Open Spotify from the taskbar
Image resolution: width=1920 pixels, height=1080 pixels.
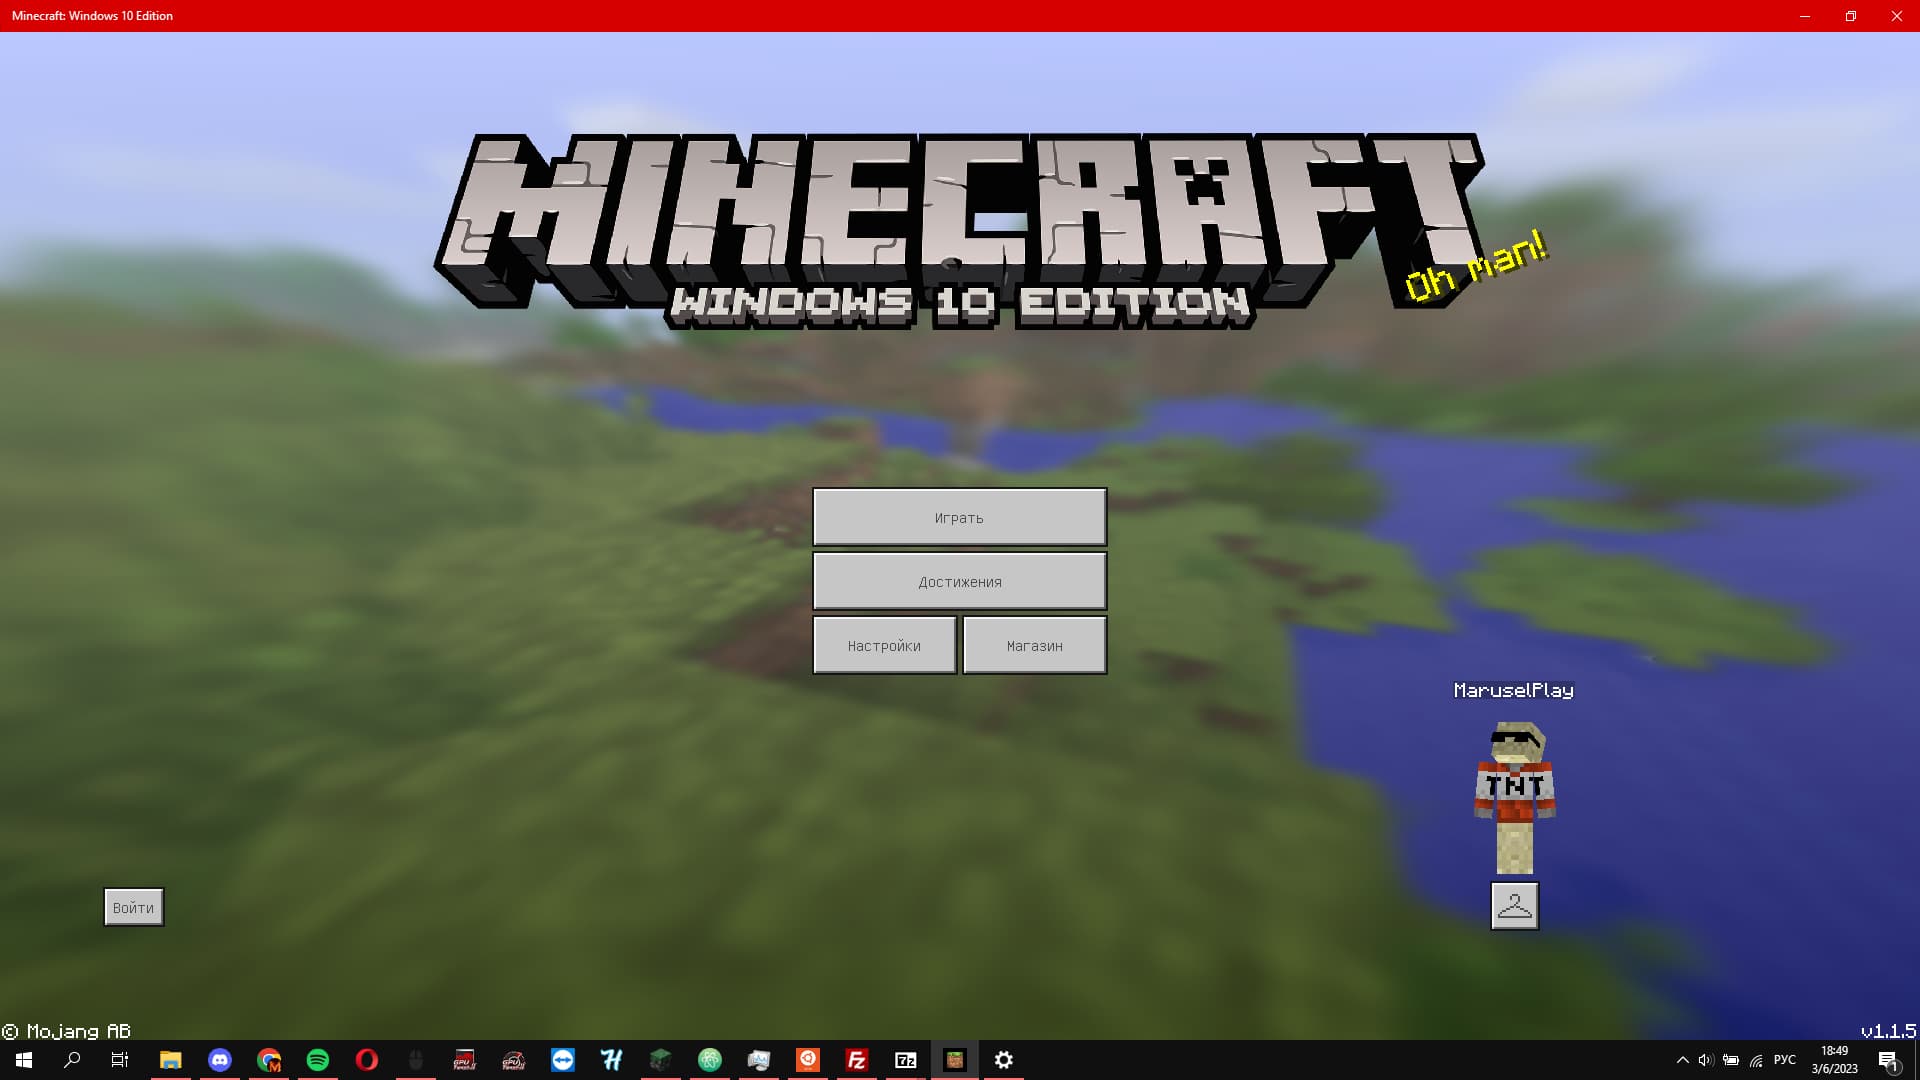click(x=318, y=1060)
